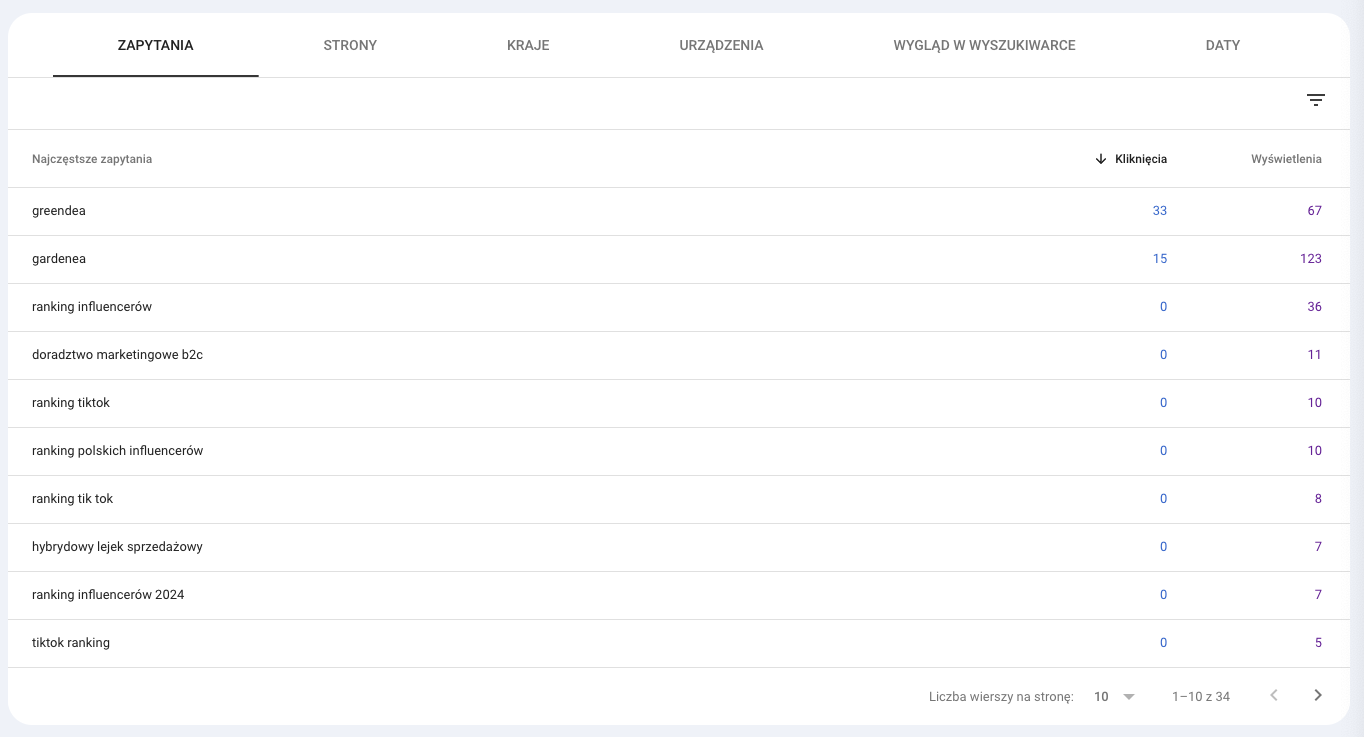Select hybrydowy lejek sprzedażowy query

(x=117, y=547)
